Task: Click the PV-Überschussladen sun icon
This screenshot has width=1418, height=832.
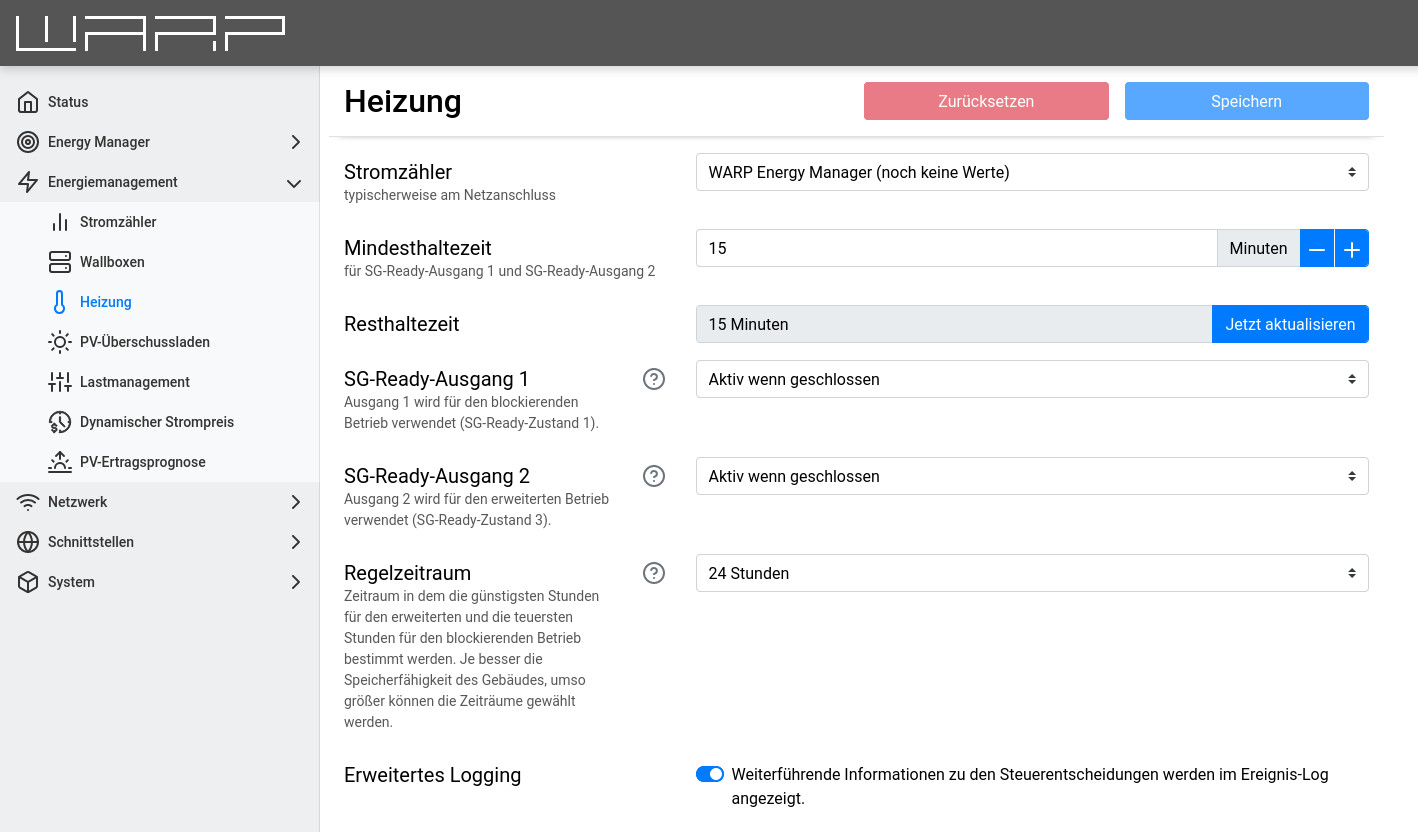Action: click(60, 342)
